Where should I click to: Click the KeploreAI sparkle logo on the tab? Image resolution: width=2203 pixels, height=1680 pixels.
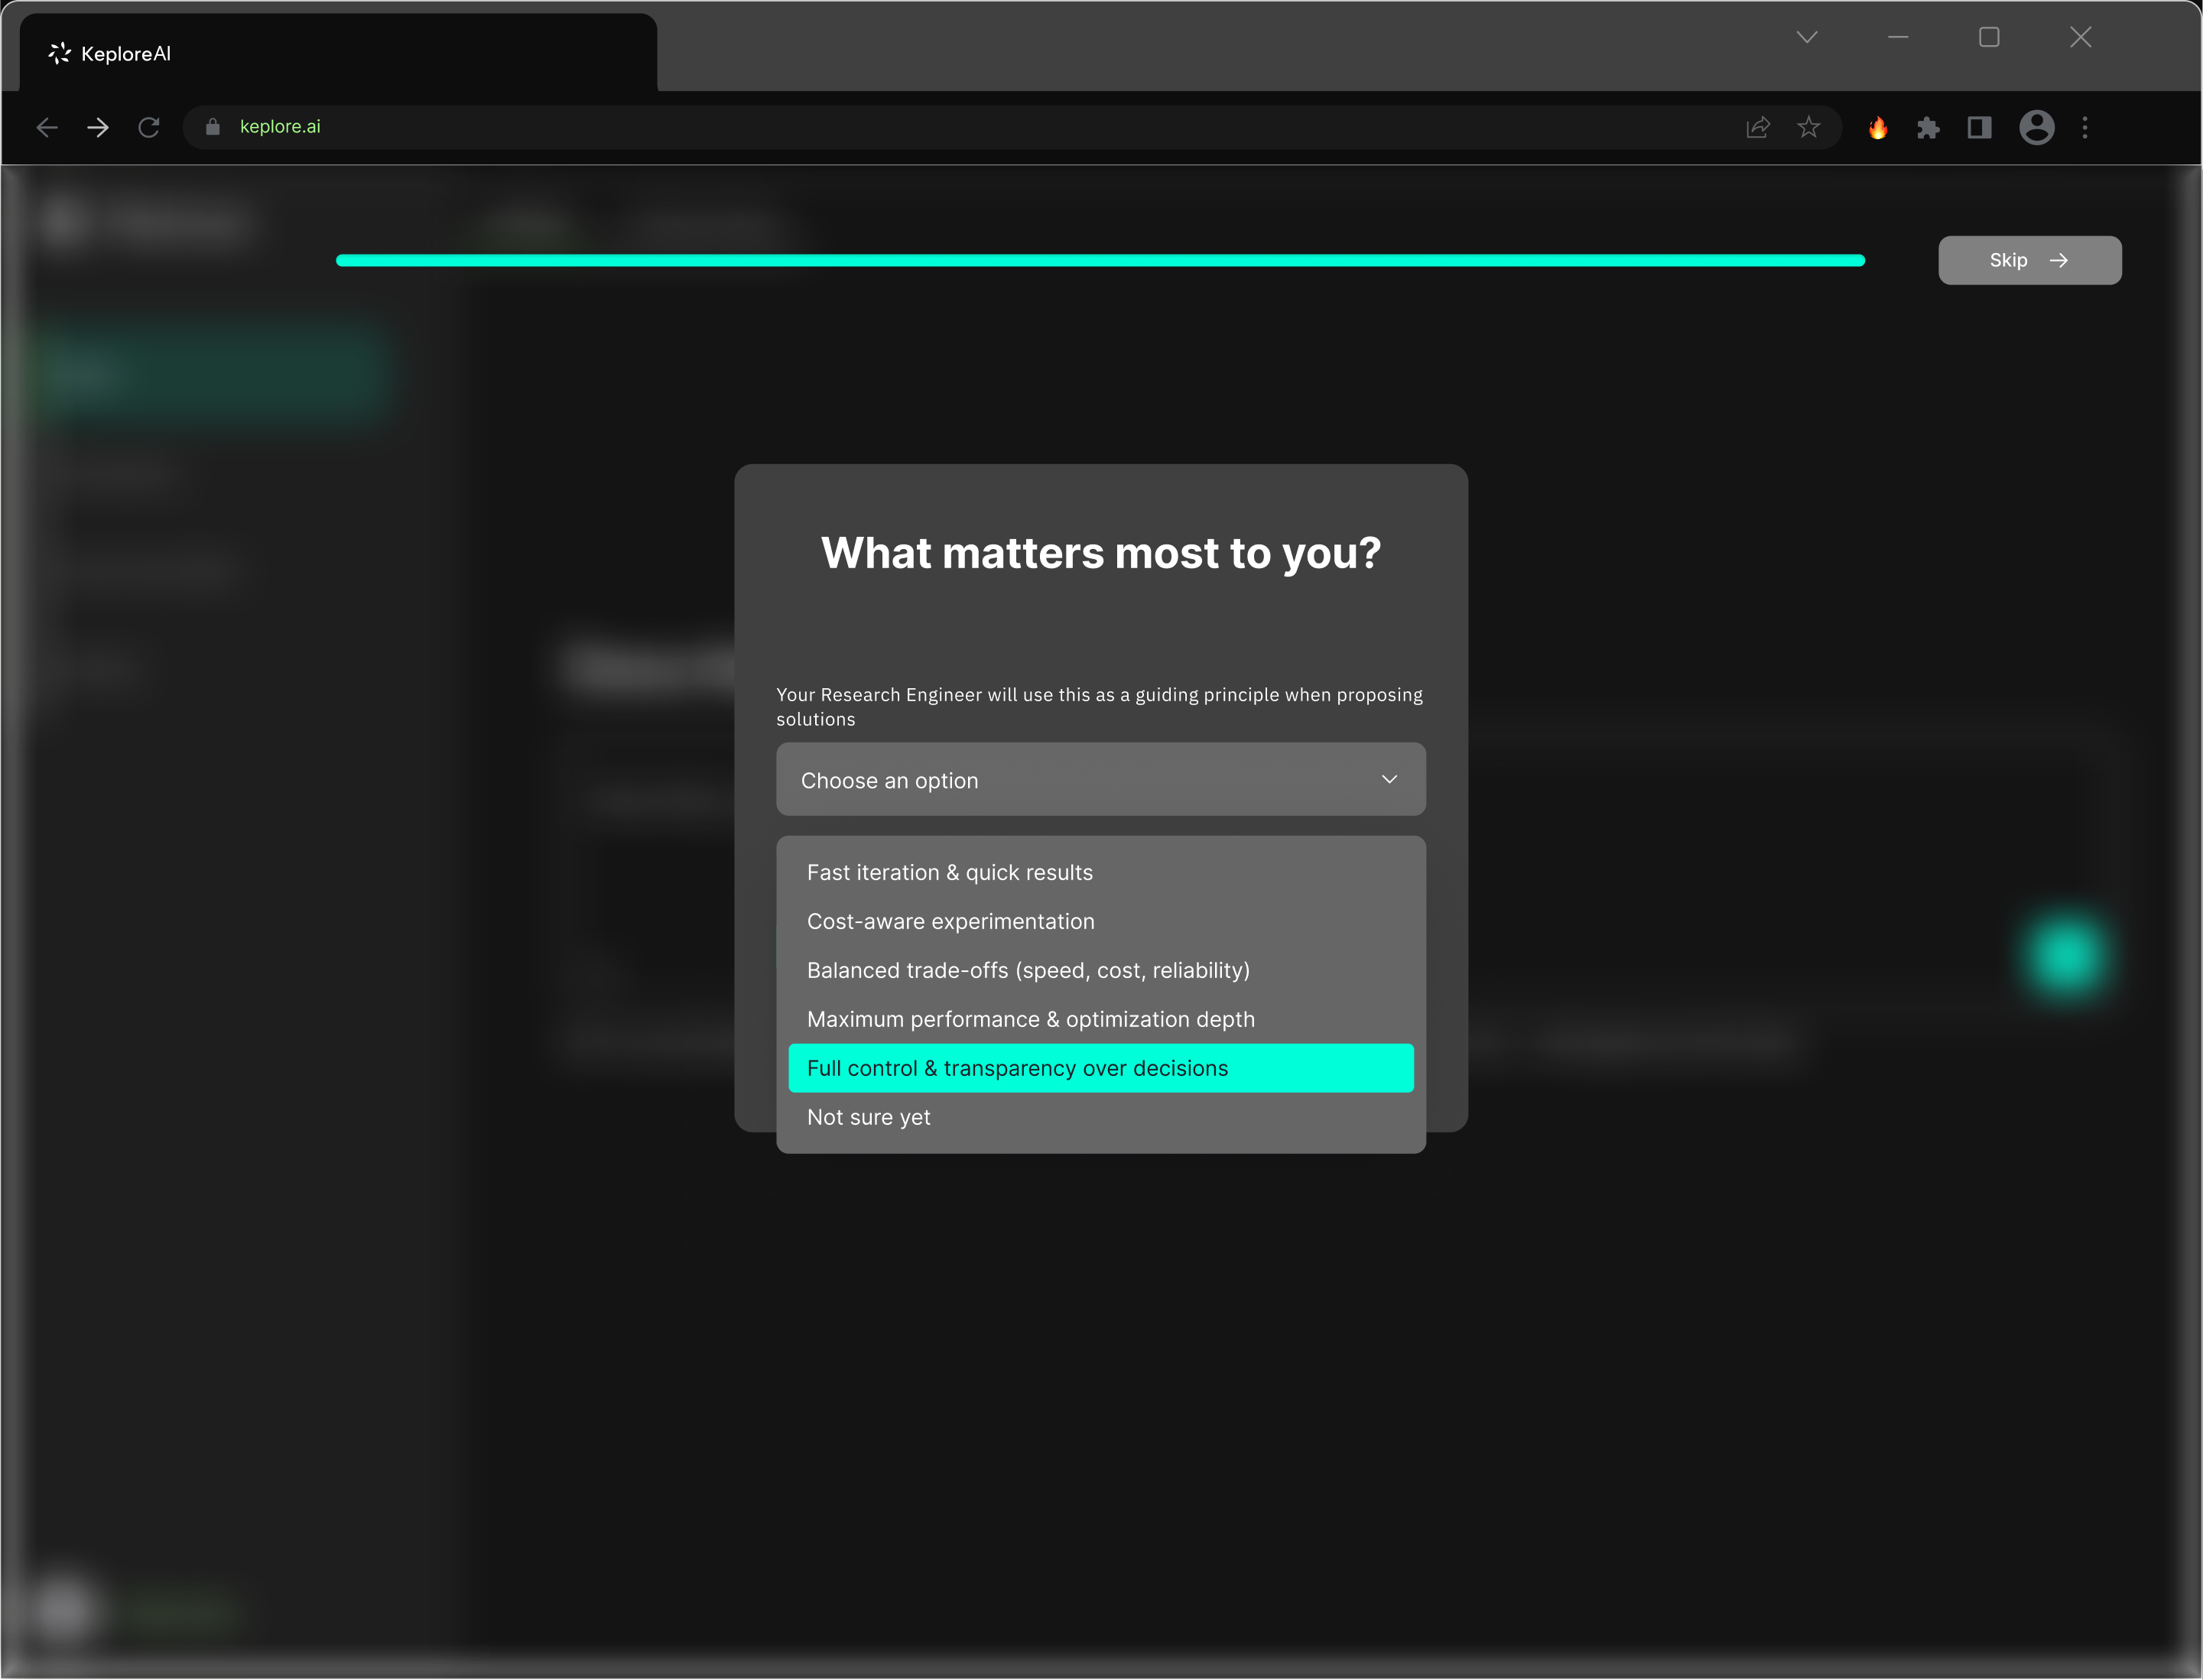[59, 53]
